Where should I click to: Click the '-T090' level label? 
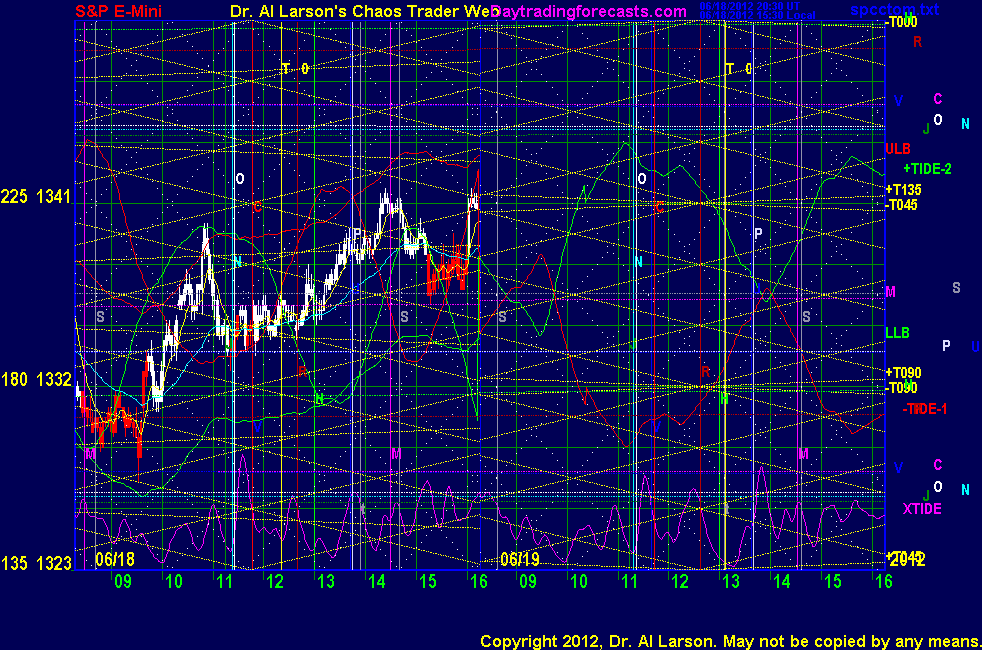point(901,388)
